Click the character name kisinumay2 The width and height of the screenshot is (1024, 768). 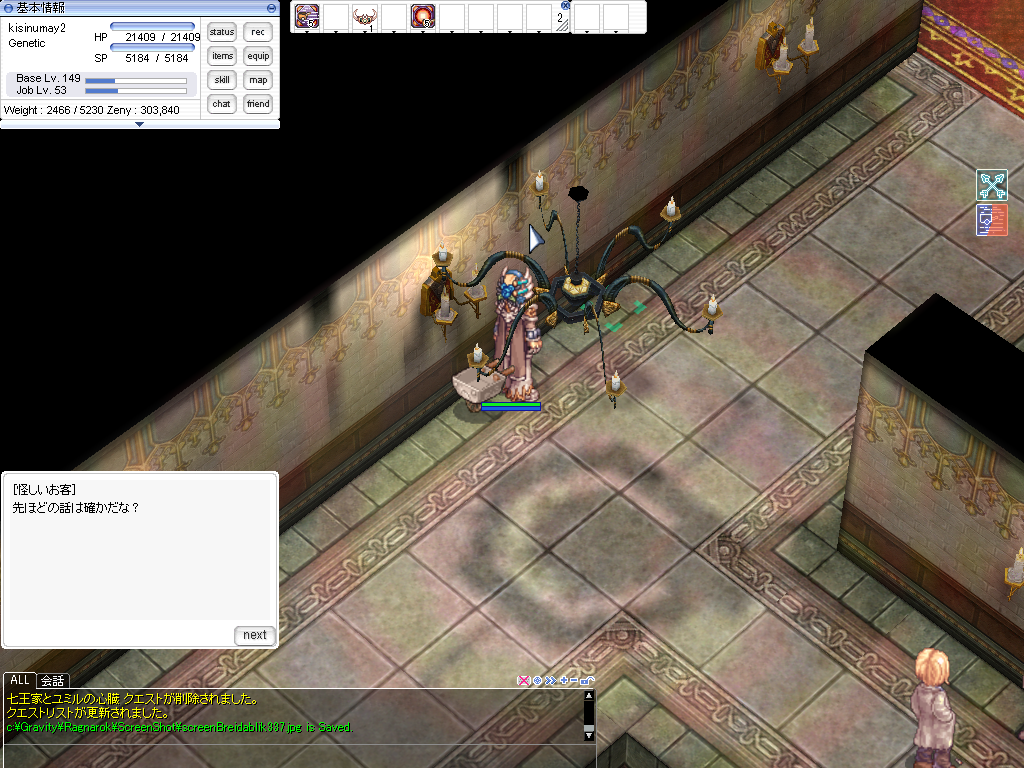pyautogui.click(x=37, y=29)
